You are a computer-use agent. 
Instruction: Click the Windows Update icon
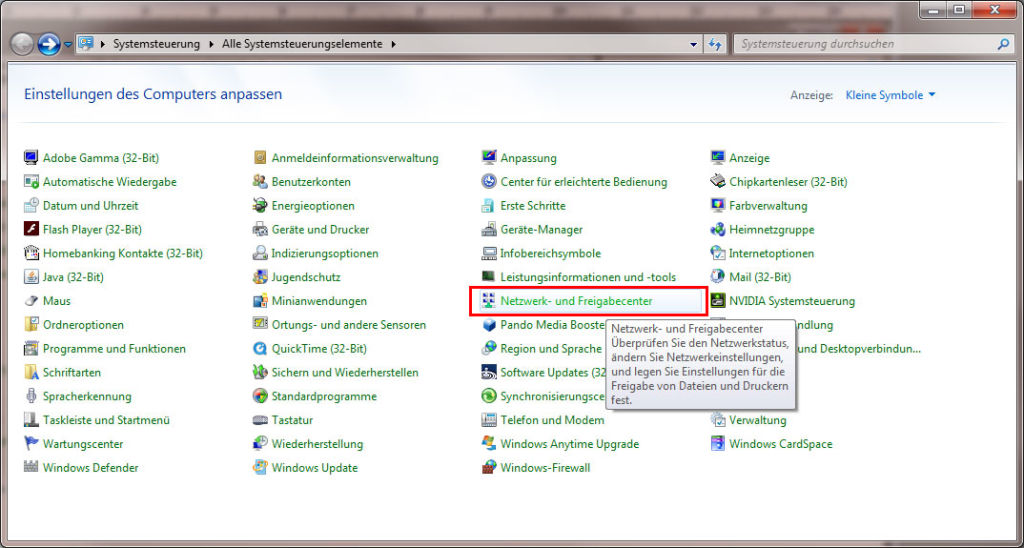tap(260, 468)
